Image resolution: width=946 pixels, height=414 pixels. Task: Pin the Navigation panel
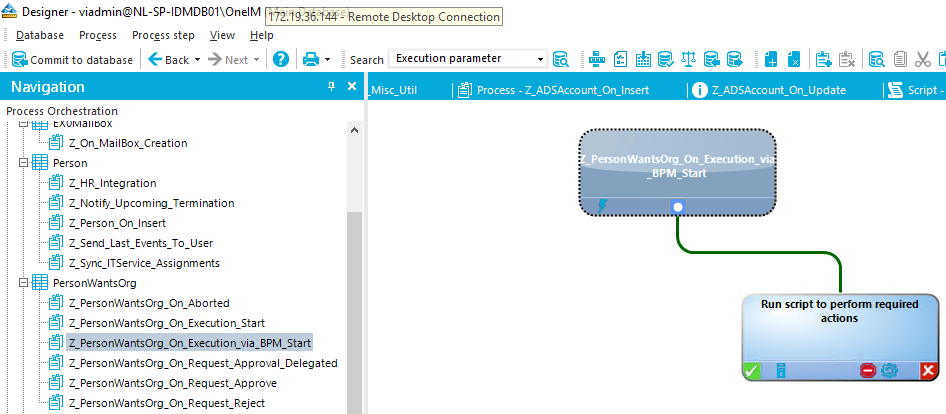tap(331, 86)
